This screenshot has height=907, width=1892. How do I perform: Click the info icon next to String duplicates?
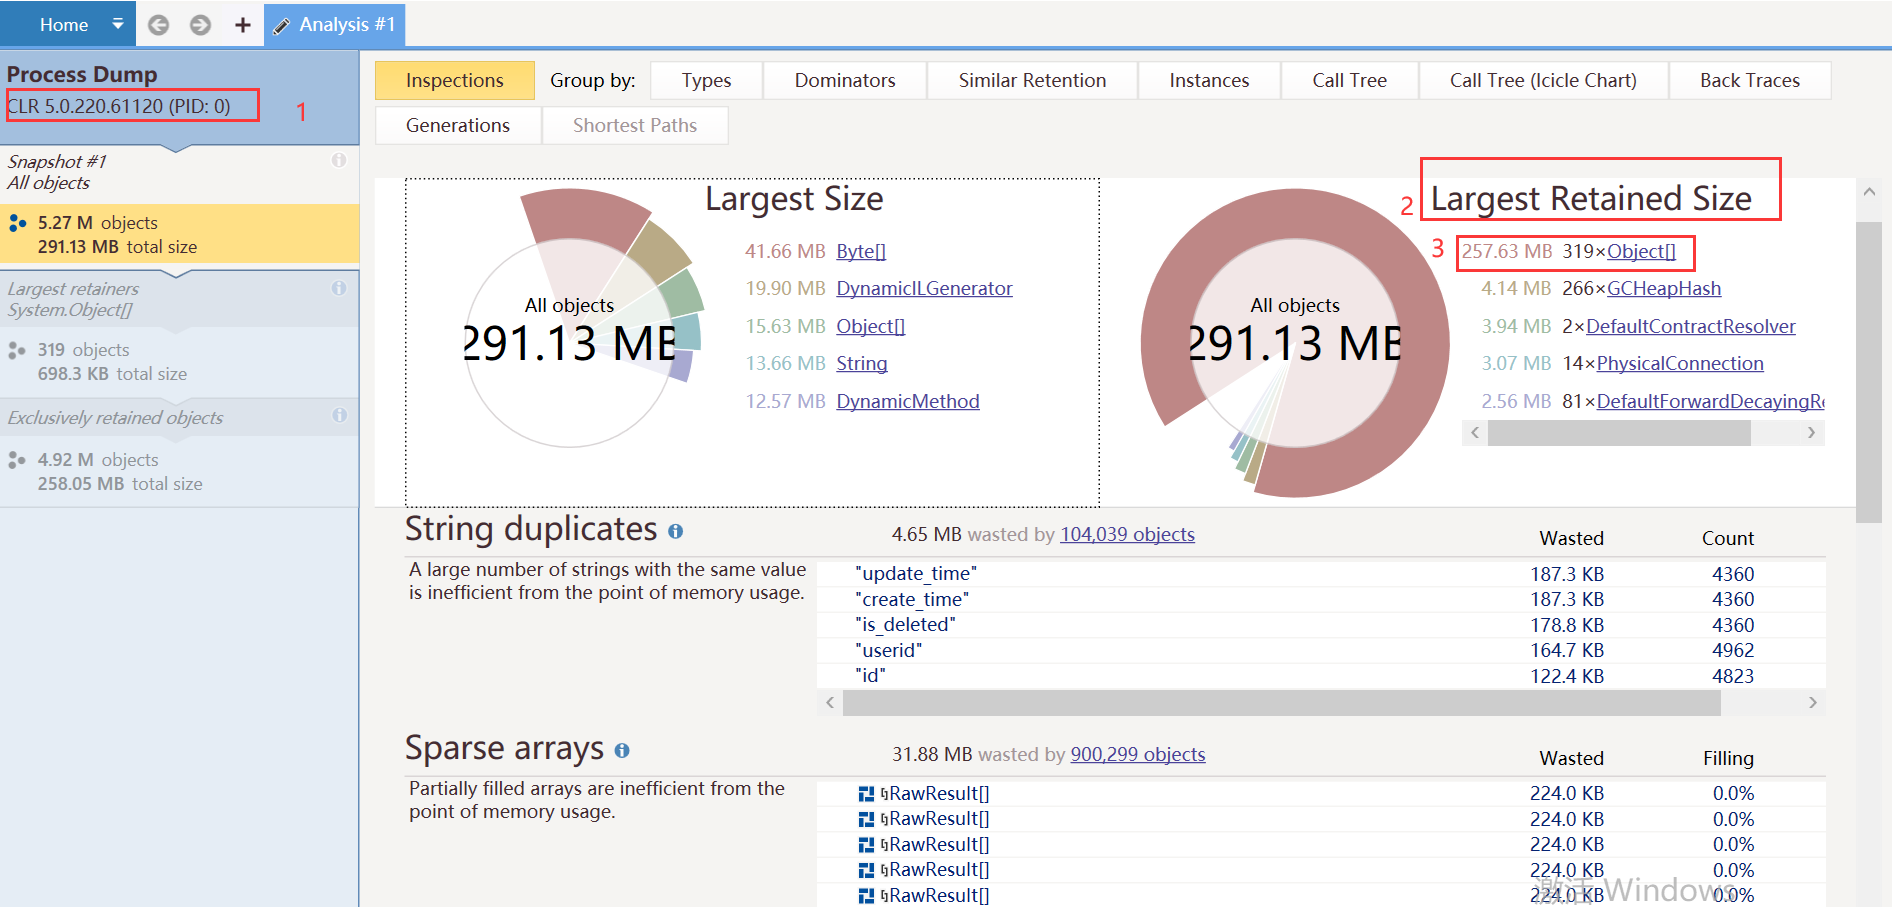[x=676, y=531]
